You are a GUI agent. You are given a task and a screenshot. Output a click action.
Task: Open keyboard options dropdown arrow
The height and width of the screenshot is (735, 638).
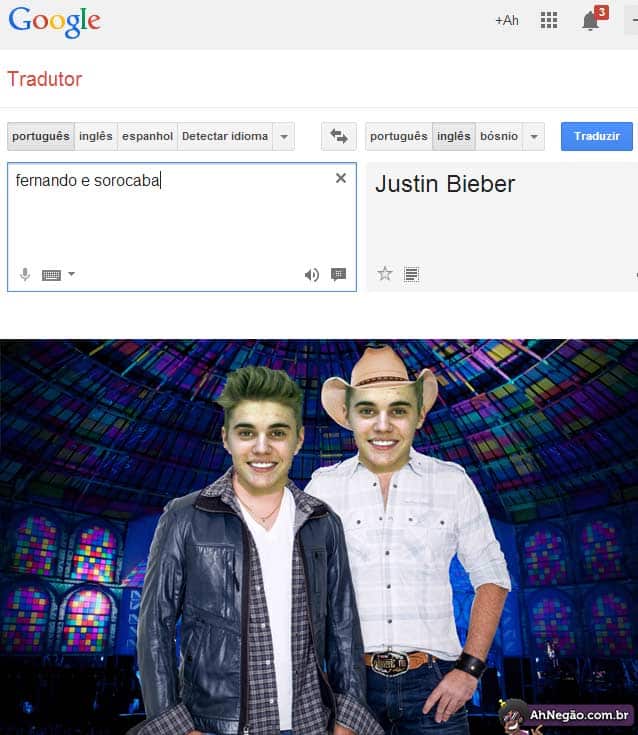pos(71,274)
